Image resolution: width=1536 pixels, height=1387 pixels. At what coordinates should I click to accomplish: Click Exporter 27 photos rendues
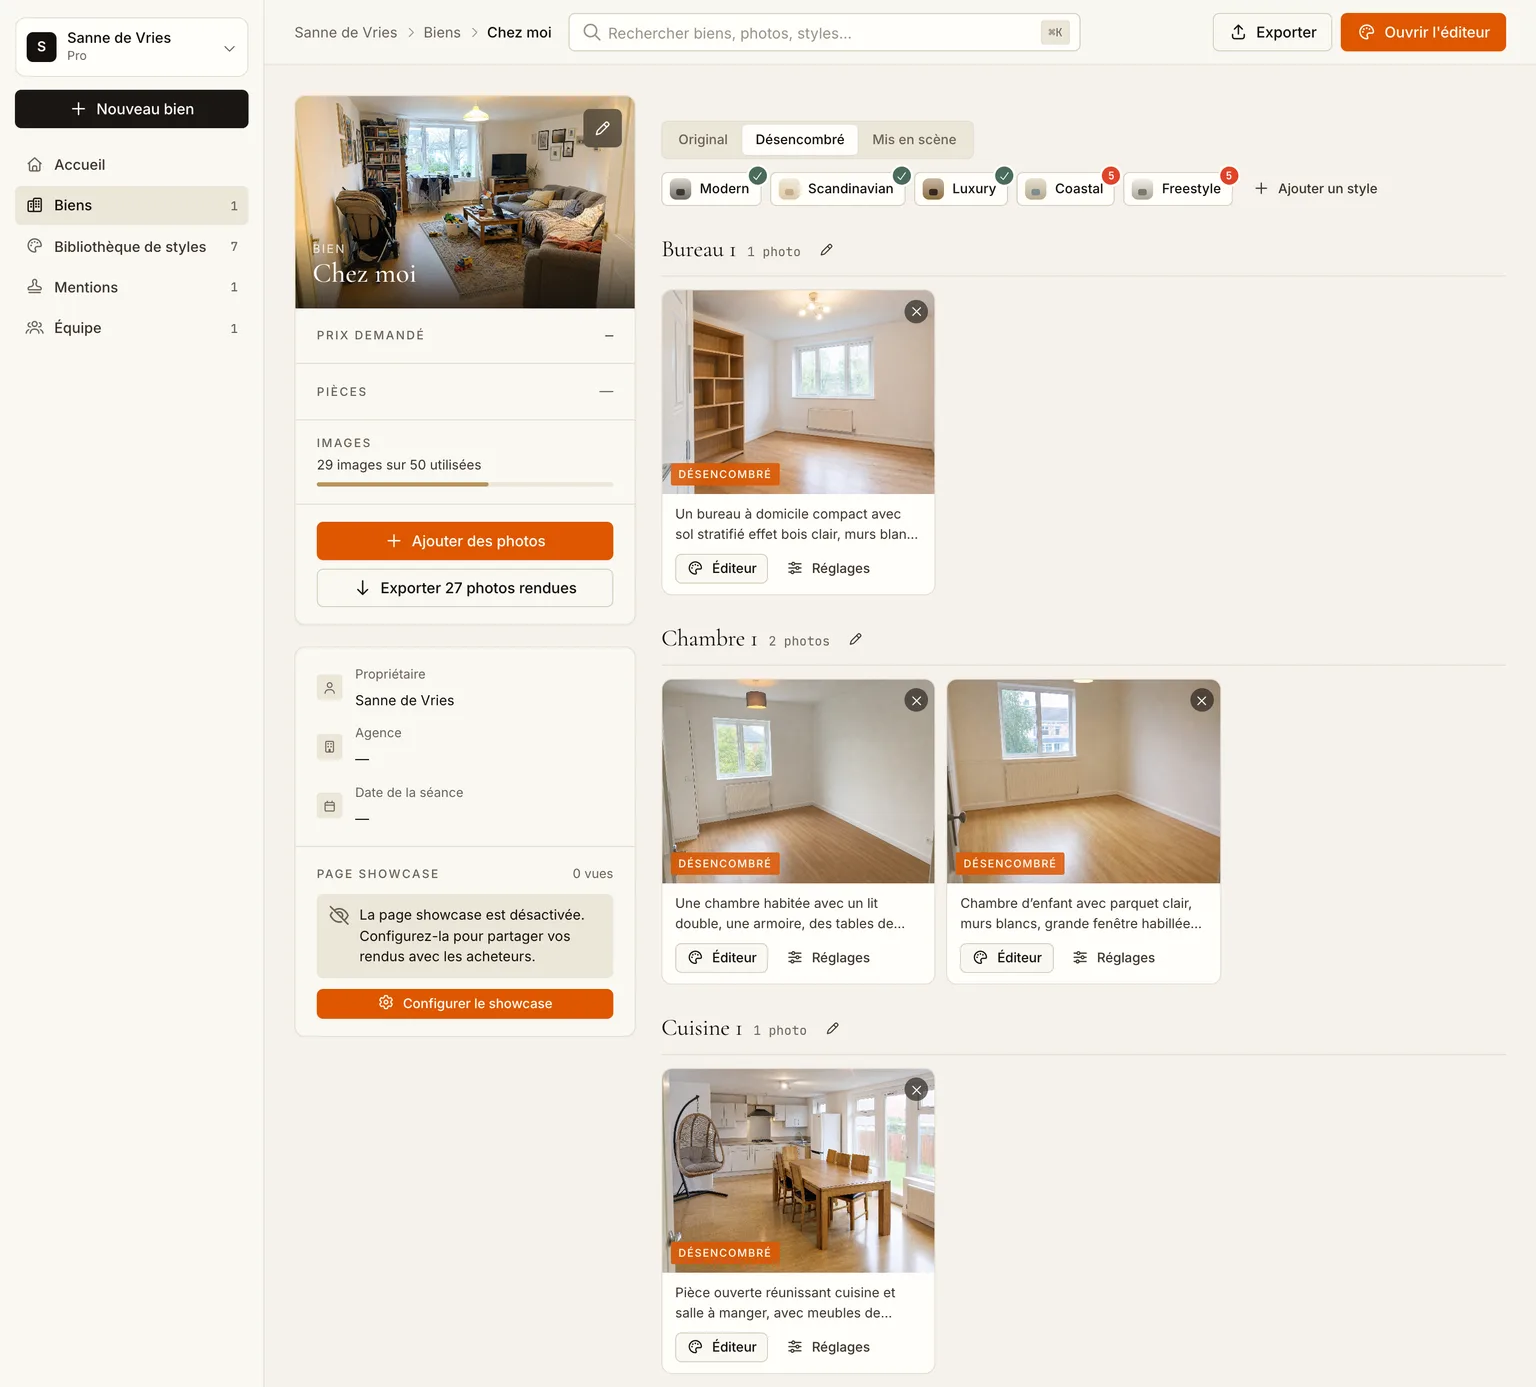pos(465,588)
